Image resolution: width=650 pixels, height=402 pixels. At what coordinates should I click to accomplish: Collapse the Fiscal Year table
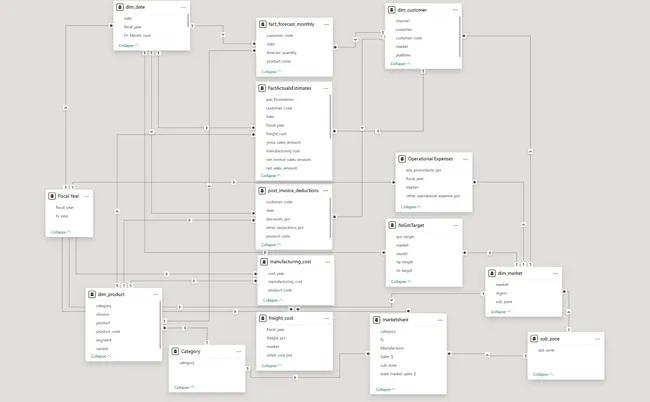point(61,231)
